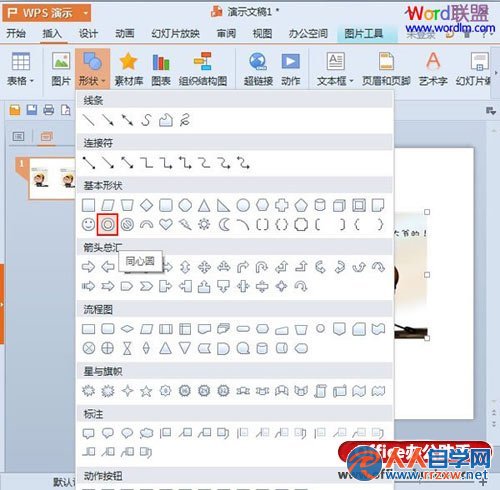
Task: Insert a Chart (图表)
Action: tap(161, 69)
